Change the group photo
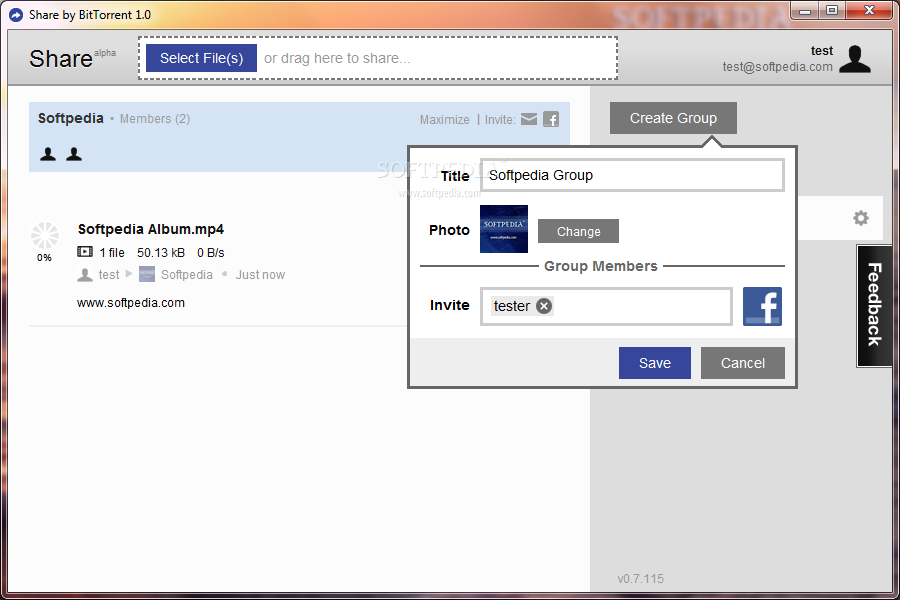900x600 pixels. tap(578, 231)
